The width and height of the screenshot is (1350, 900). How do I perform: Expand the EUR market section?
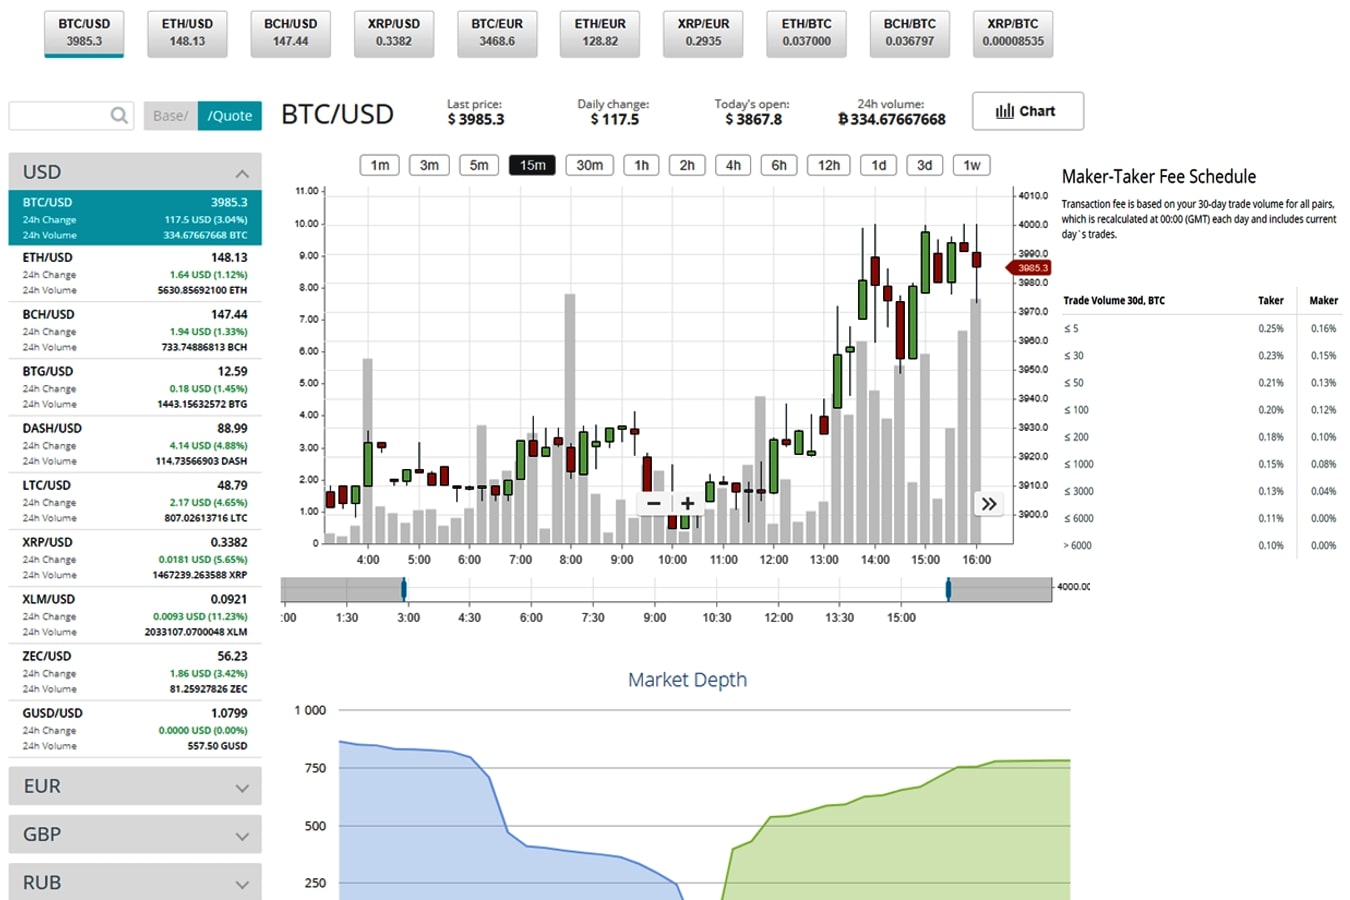135,786
